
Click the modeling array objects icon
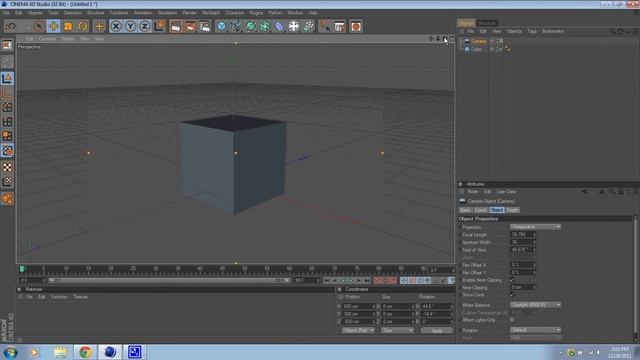pyautogui.click(x=264, y=26)
